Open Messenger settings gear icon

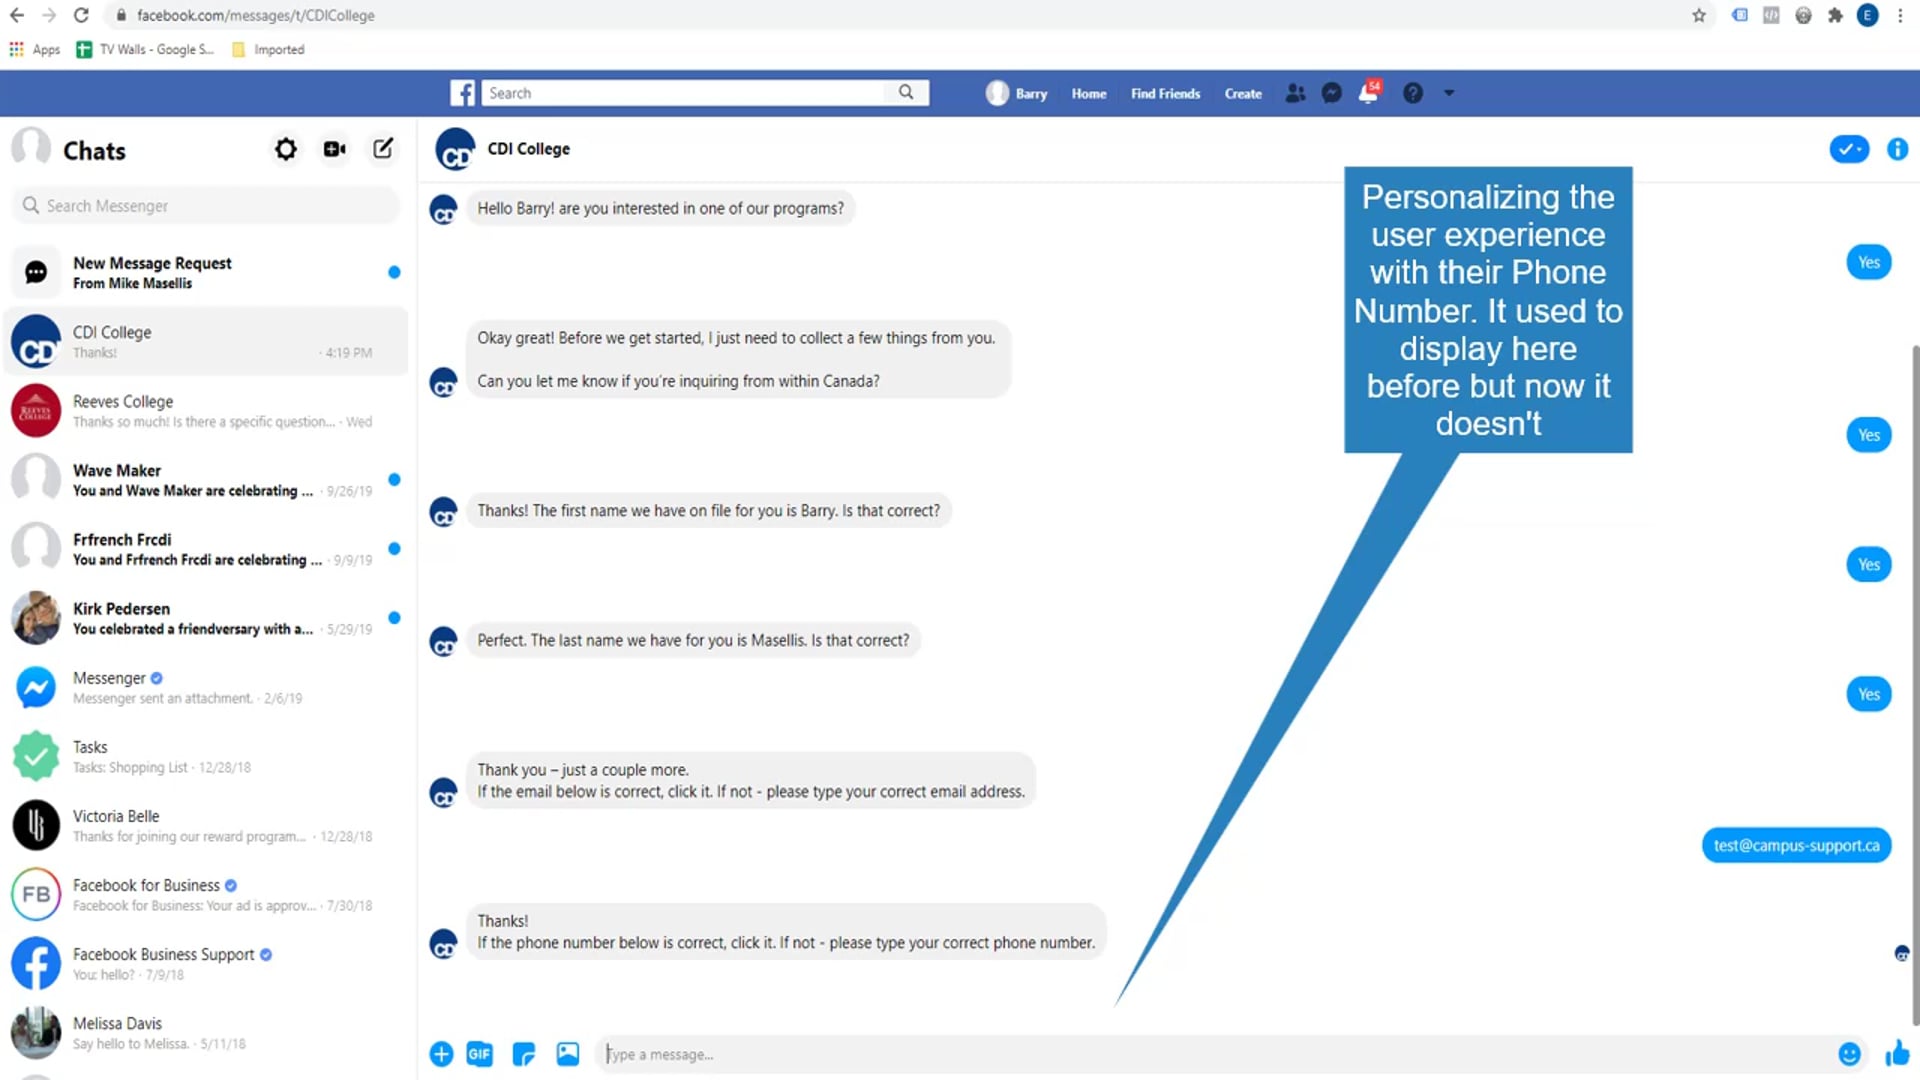click(286, 149)
